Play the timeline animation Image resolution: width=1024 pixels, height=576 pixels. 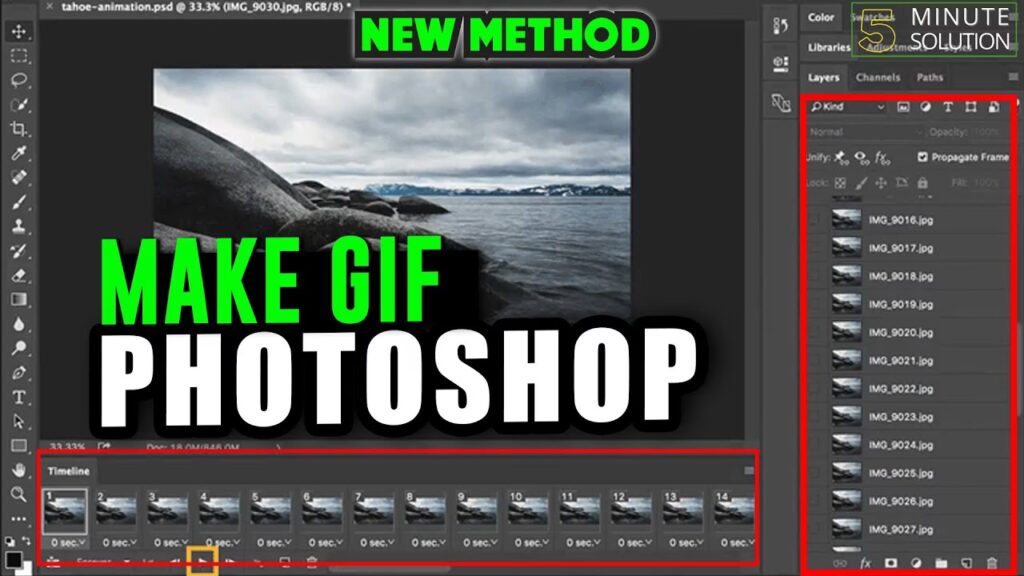[x=203, y=563]
